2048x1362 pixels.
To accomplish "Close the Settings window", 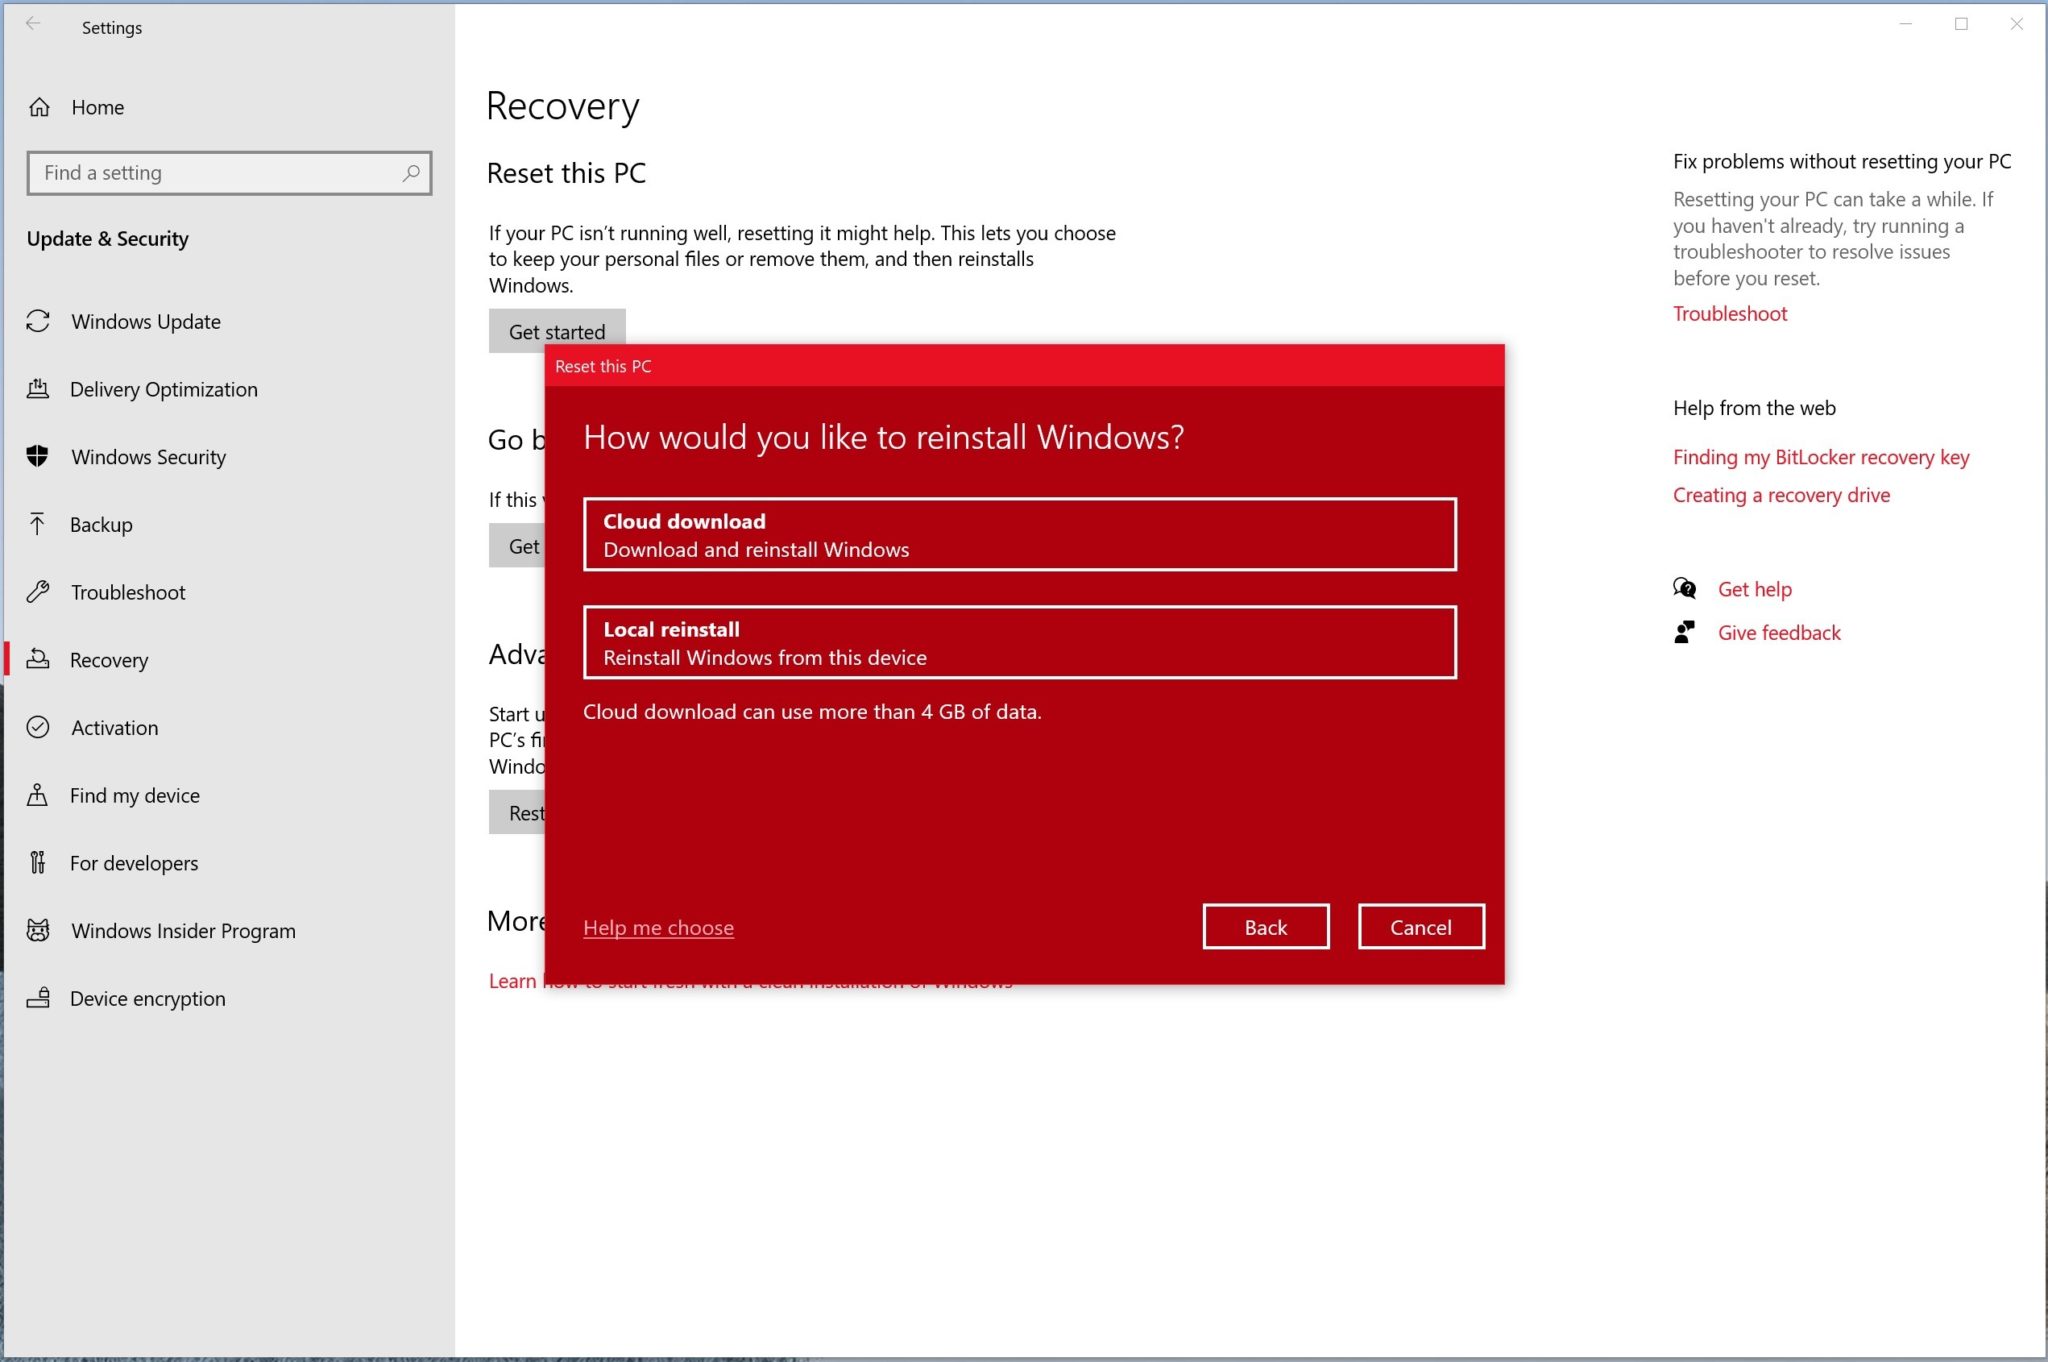I will (x=2016, y=24).
